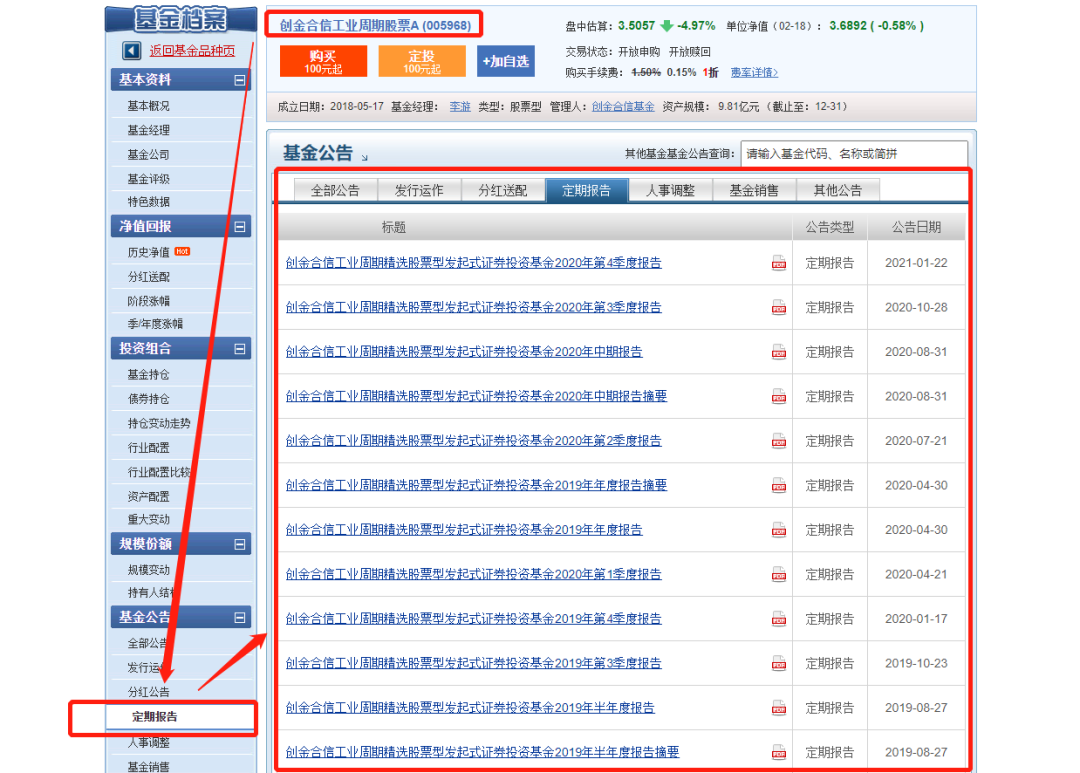Open the 2020年第4季度报告 announcement link

(473, 262)
